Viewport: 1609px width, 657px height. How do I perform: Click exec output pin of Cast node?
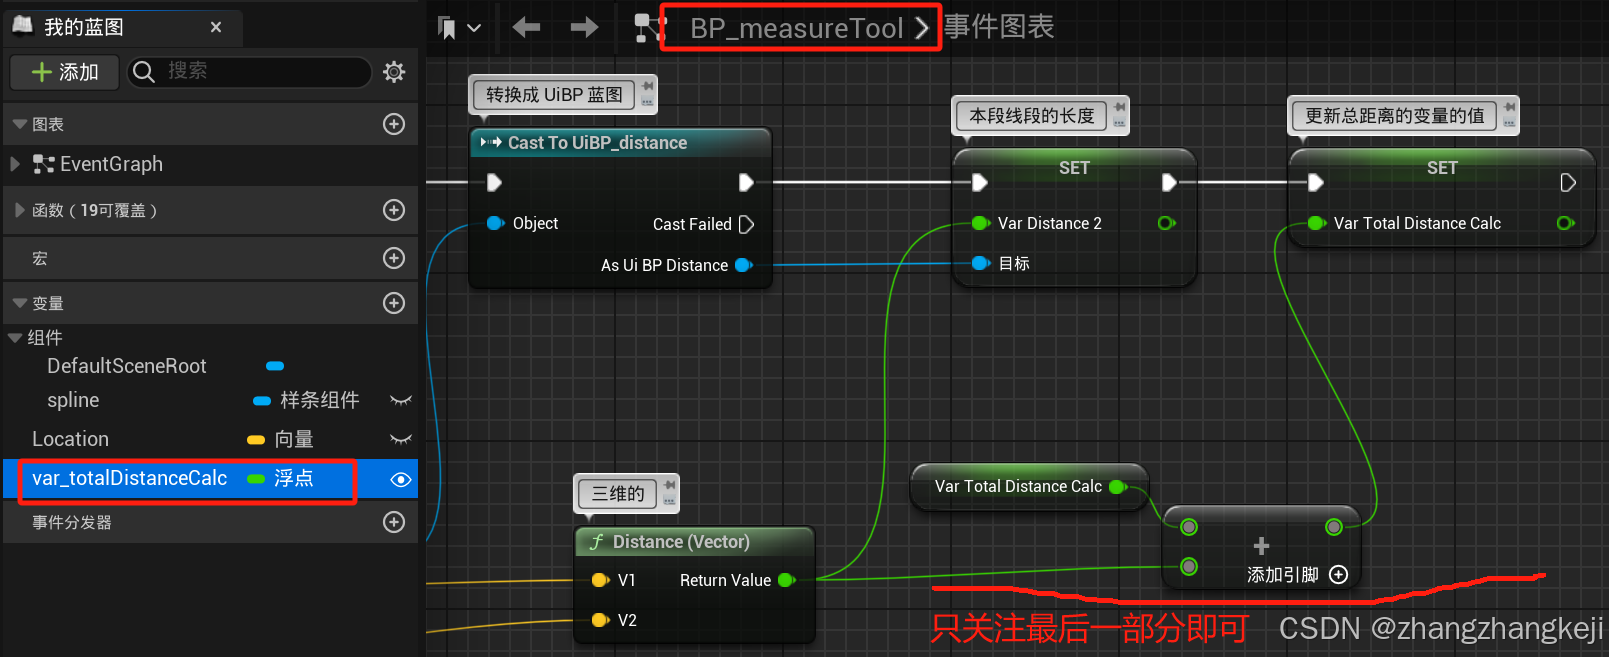[746, 182]
